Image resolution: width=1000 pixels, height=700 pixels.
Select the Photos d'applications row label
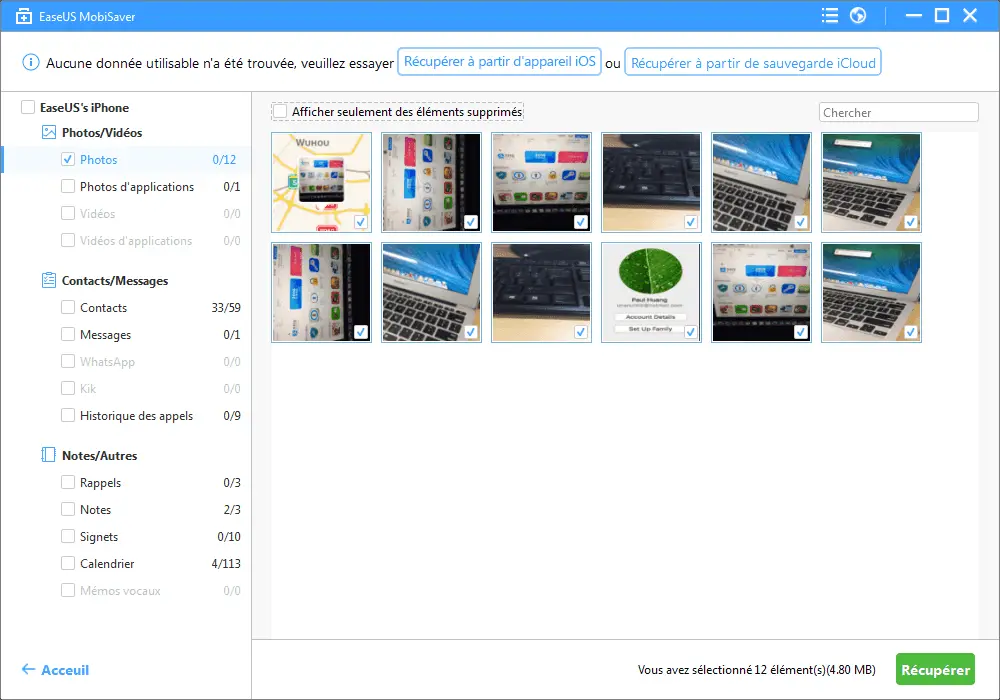(x=136, y=187)
